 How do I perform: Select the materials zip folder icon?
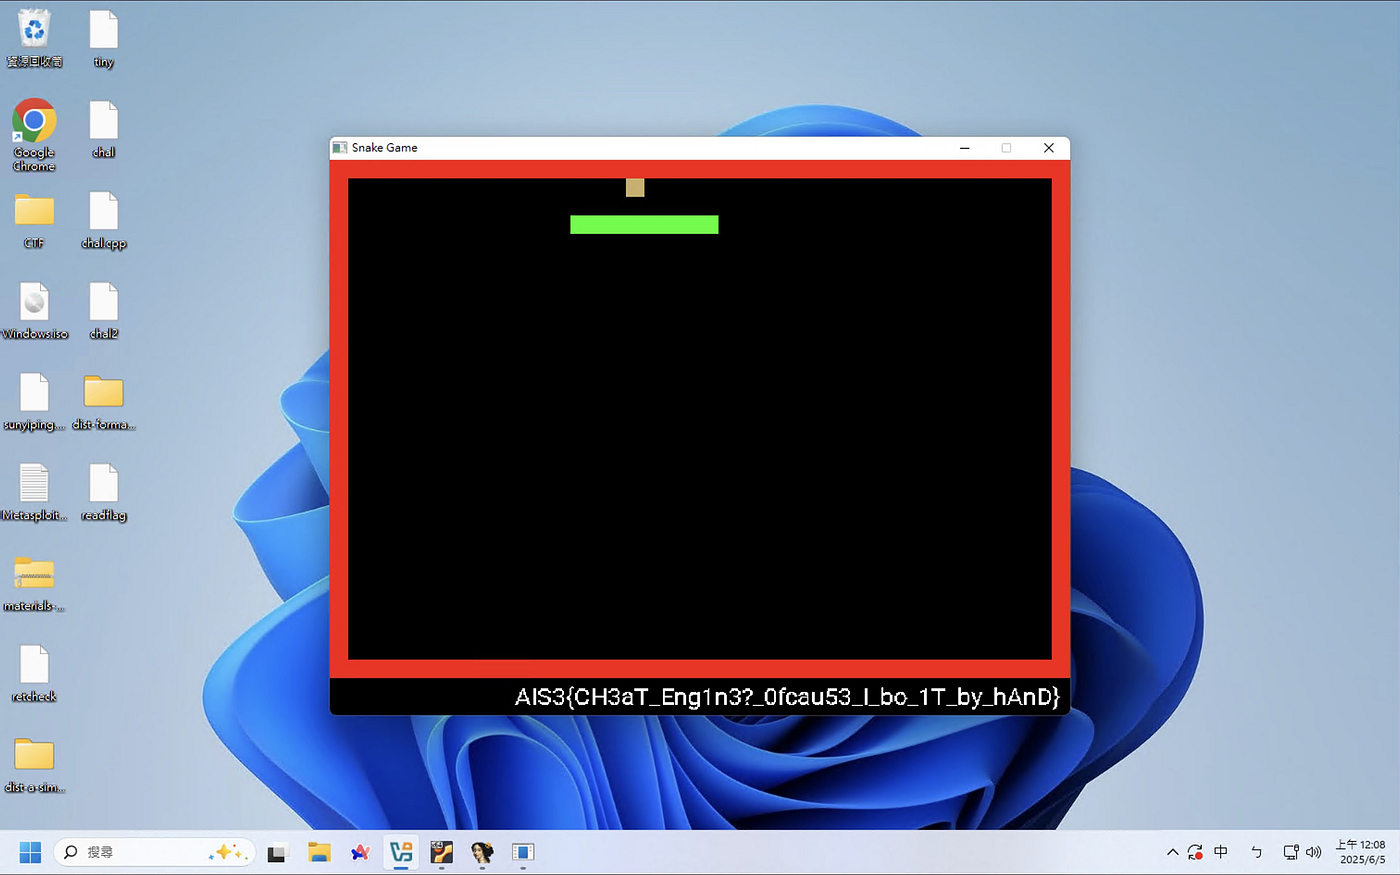click(34, 582)
